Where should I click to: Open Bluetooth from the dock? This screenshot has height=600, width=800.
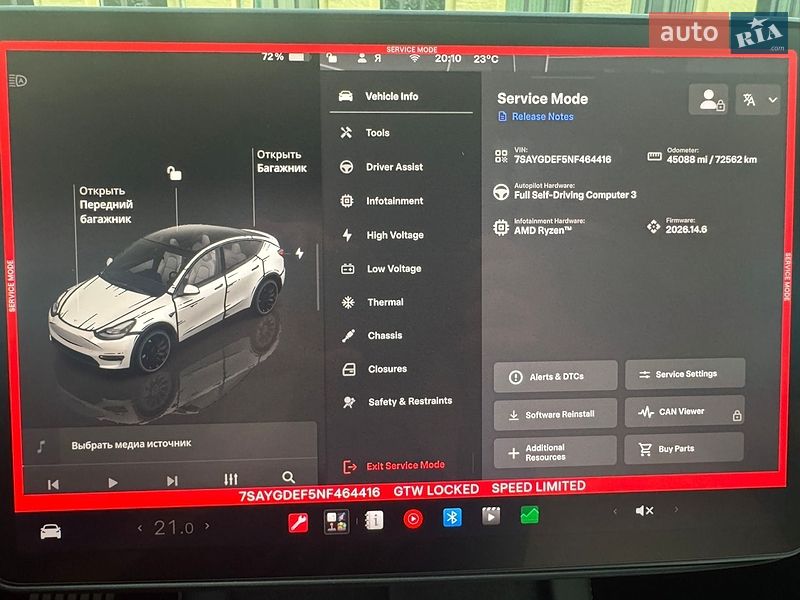[452, 518]
